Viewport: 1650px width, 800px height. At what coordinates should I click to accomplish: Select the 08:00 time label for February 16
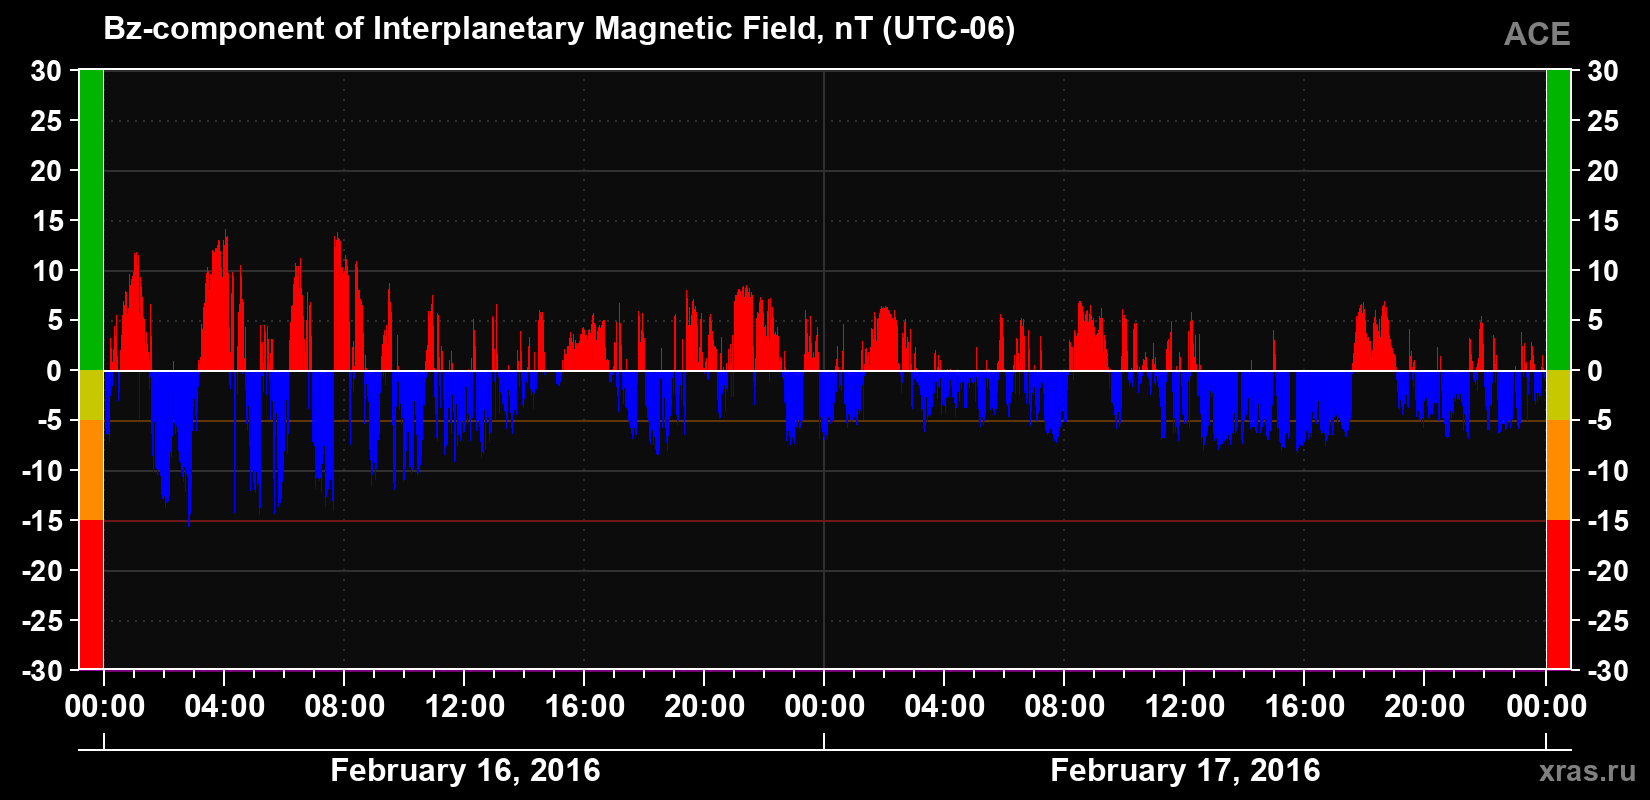[x=345, y=707]
